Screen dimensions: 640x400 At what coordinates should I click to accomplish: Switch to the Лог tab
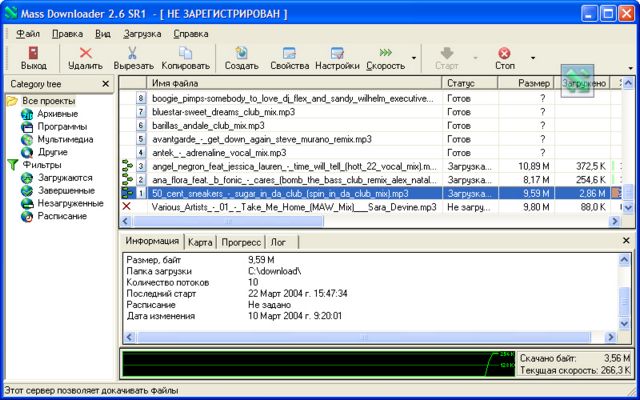click(278, 242)
